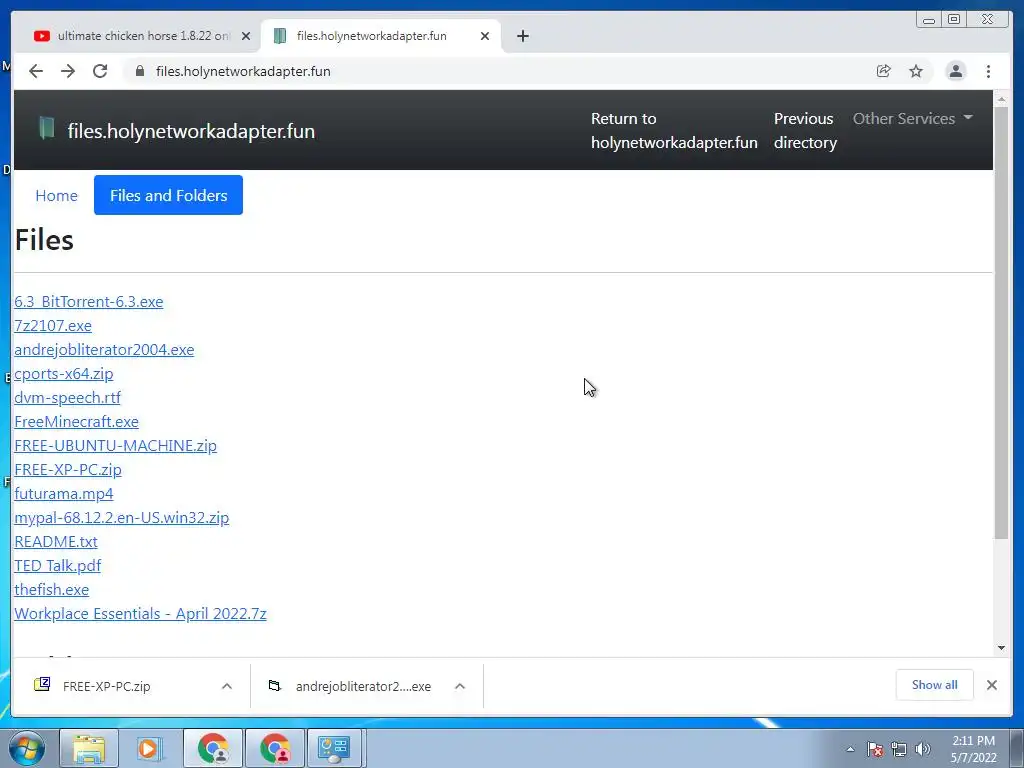This screenshot has width=1024, height=768.
Task: Download cports-x64.zip
Action: (64, 374)
